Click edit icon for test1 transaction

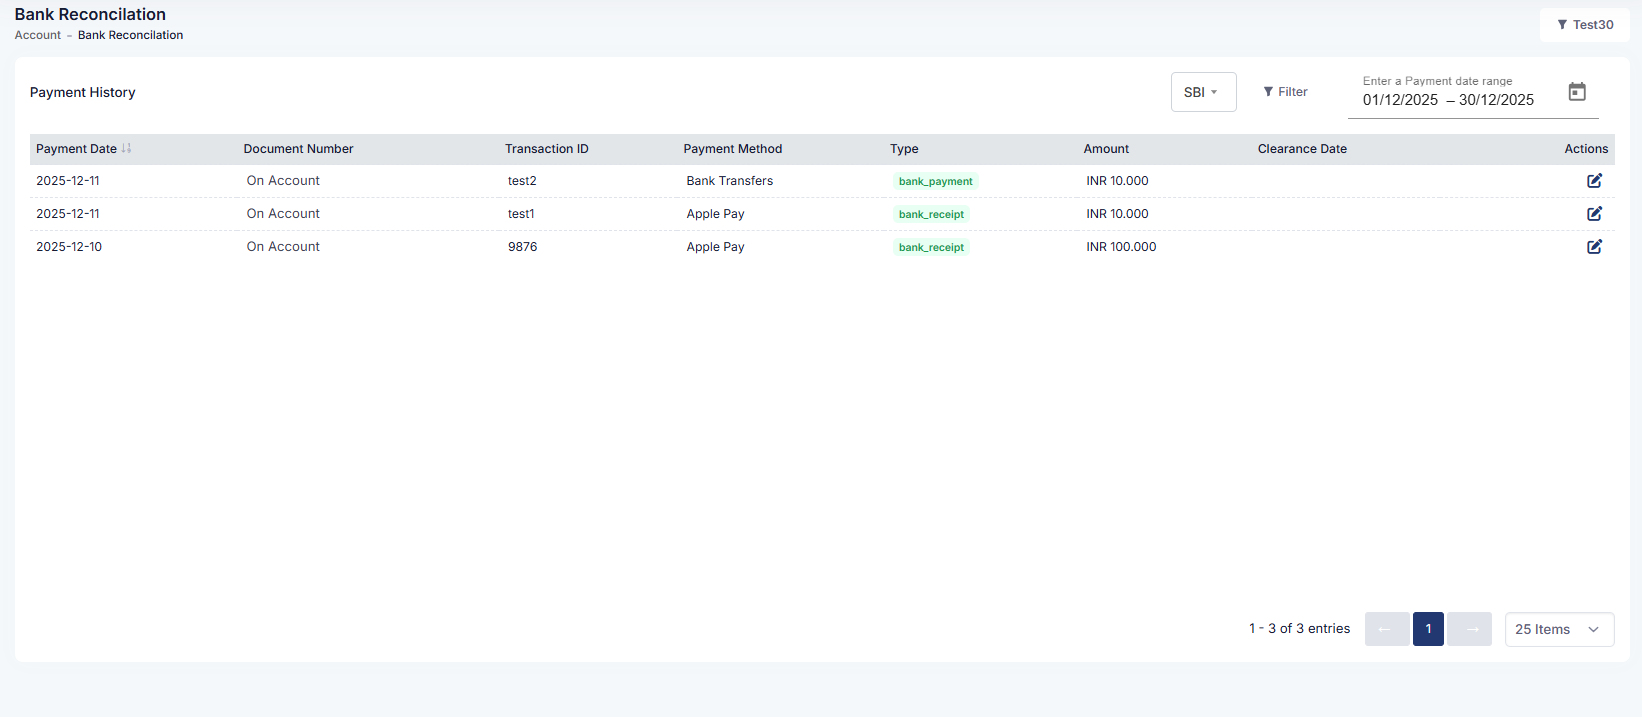(x=1594, y=214)
